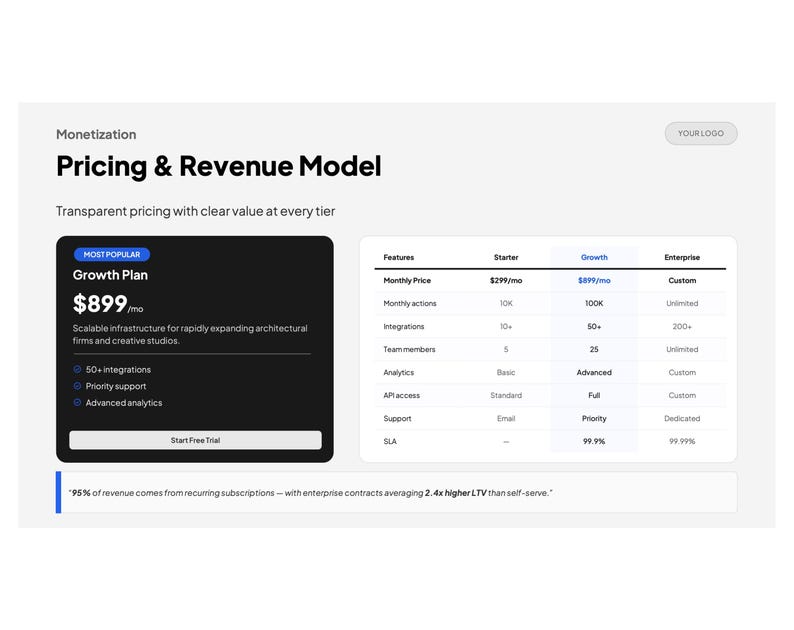Click the check icon beside Advanced analytics
Screen dimensions: 794x630
pyautogui.click(x=77, y=403)
